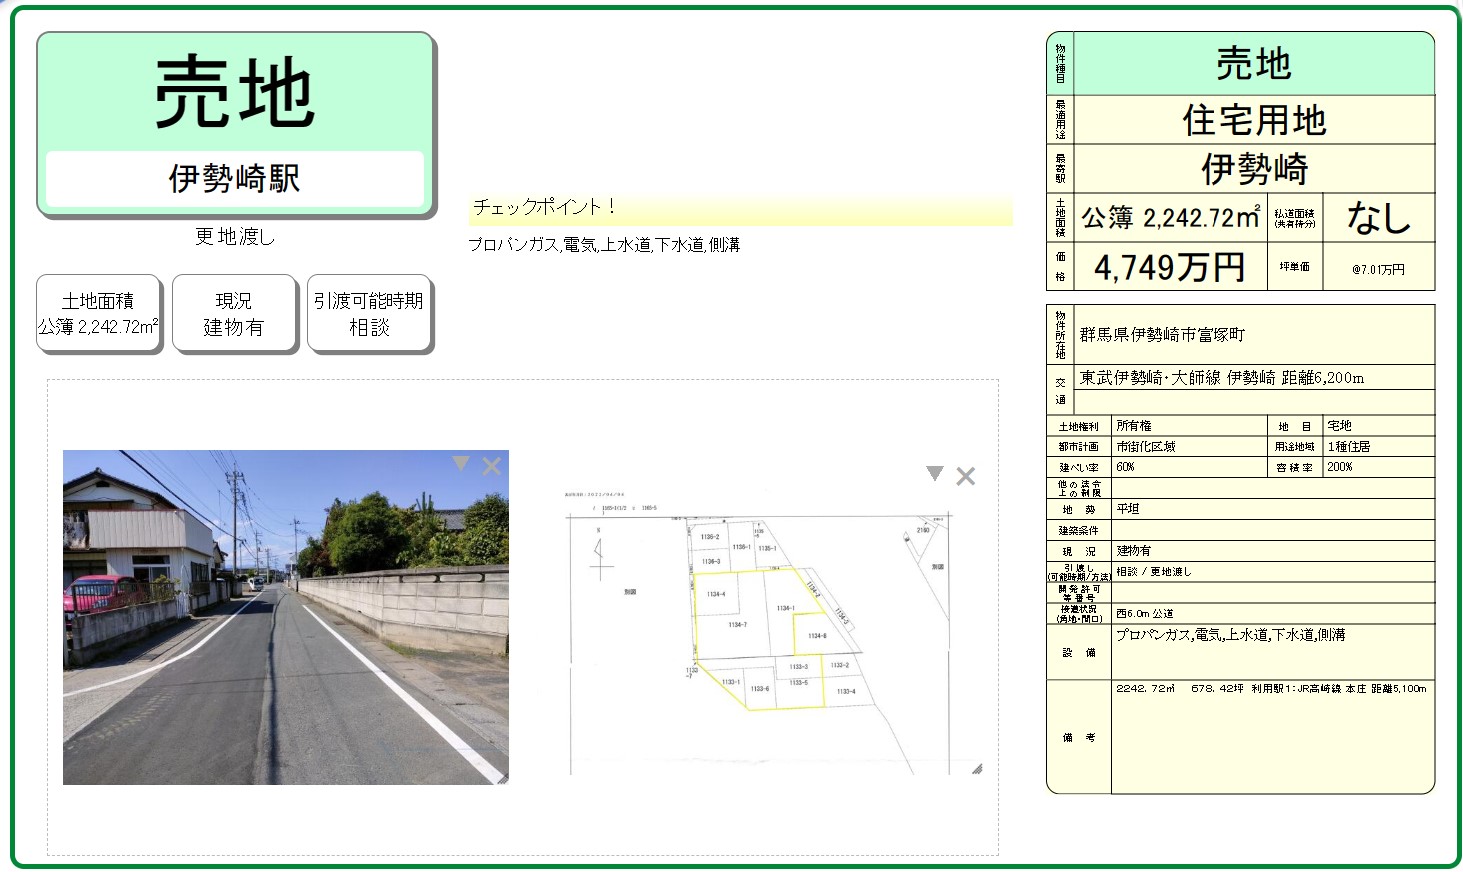Click the 伊勢崎駅 station field

point(235,179)
